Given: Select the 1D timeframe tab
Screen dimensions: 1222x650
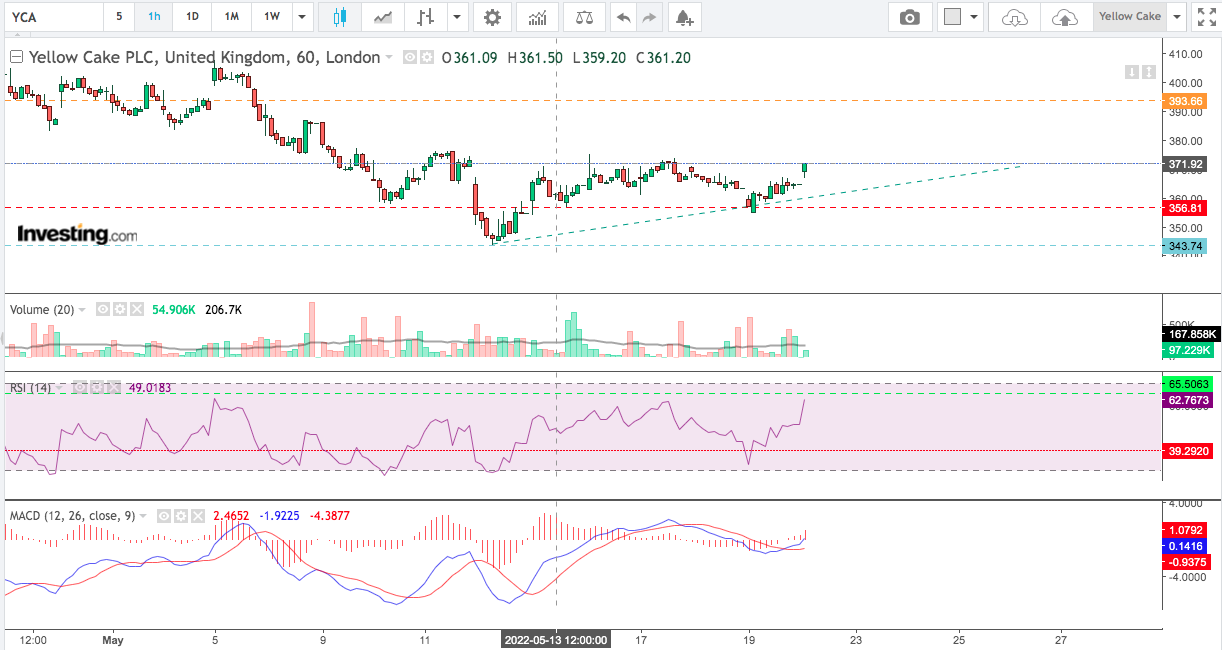Looking at the screenshot, I should pos(192,17).
